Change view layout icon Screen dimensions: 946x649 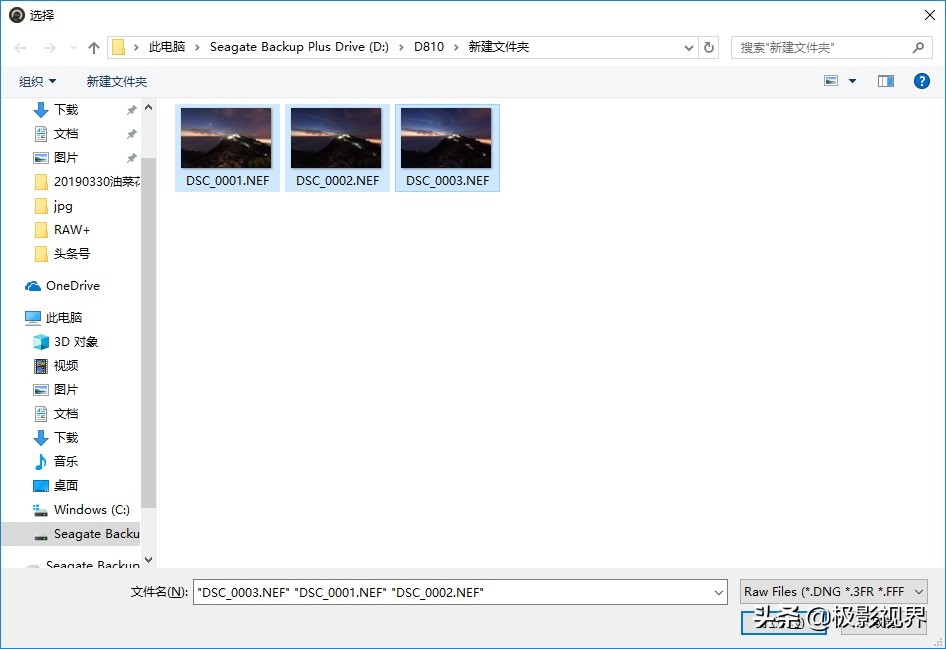pos(831,81)
